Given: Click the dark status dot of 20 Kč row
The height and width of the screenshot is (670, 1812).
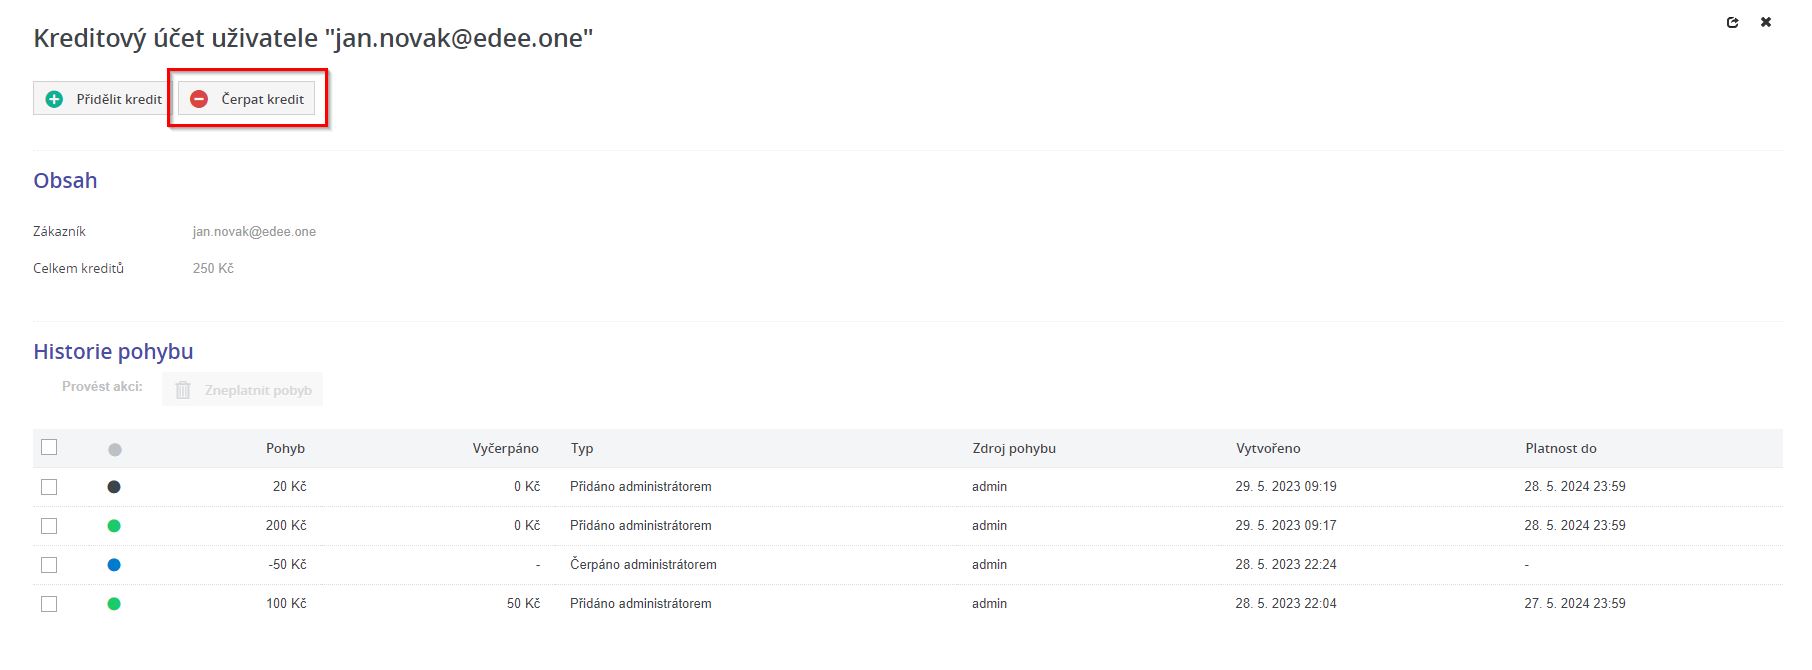Looking at the screenshot, I should [x=114, y=487].
